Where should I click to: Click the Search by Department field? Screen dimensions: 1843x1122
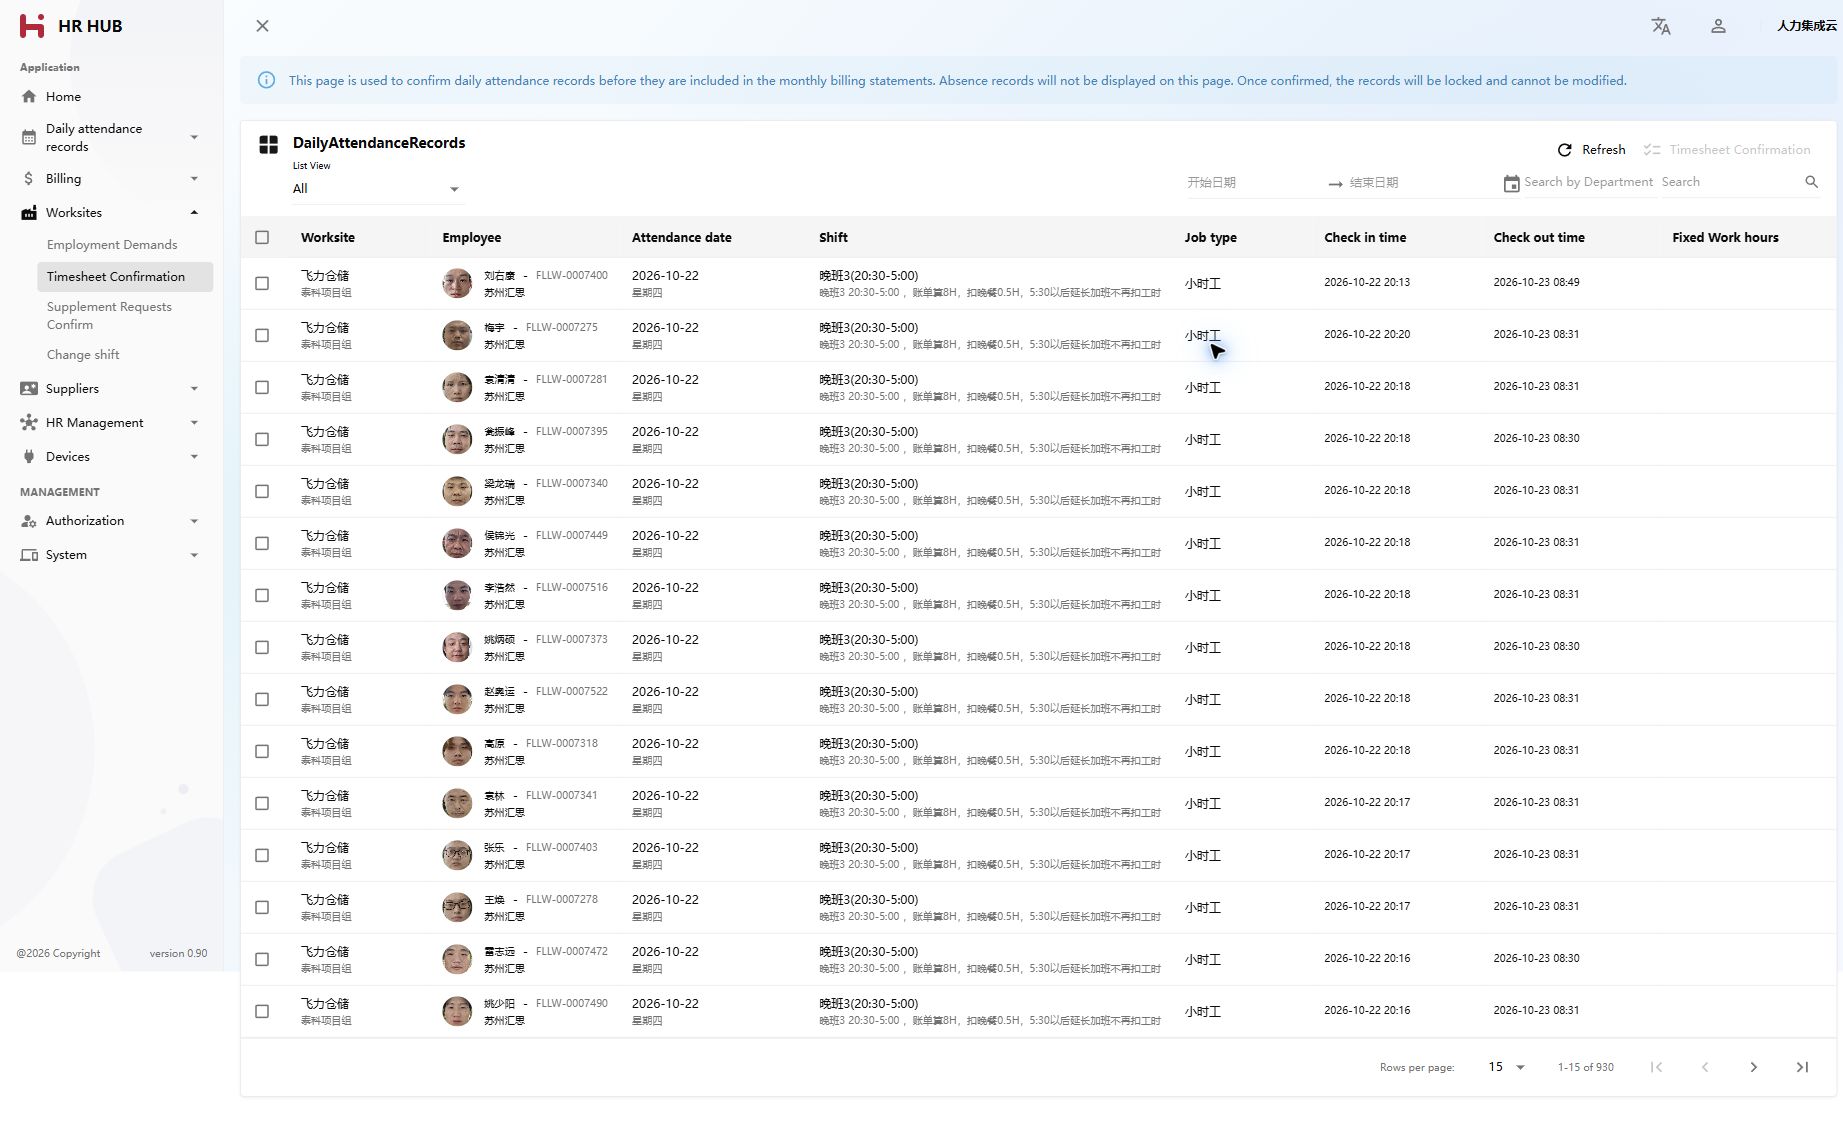point(1588,182)
